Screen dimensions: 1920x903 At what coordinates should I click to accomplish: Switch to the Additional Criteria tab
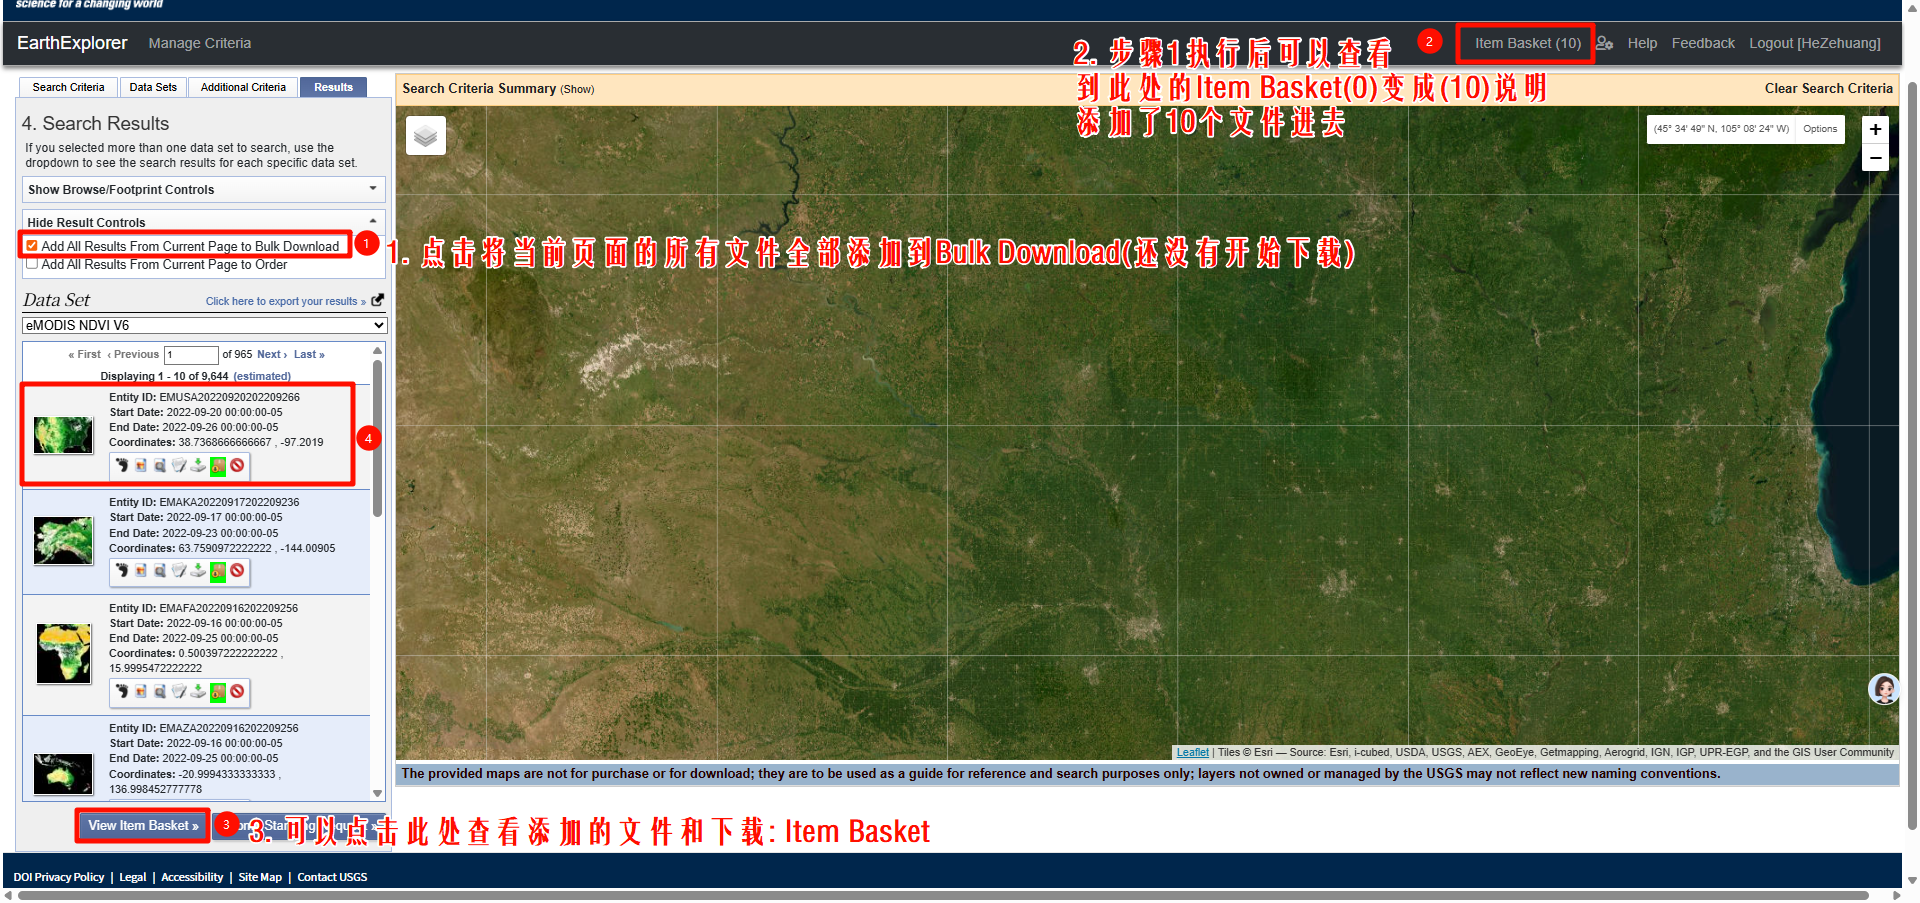tap(243, 87)
